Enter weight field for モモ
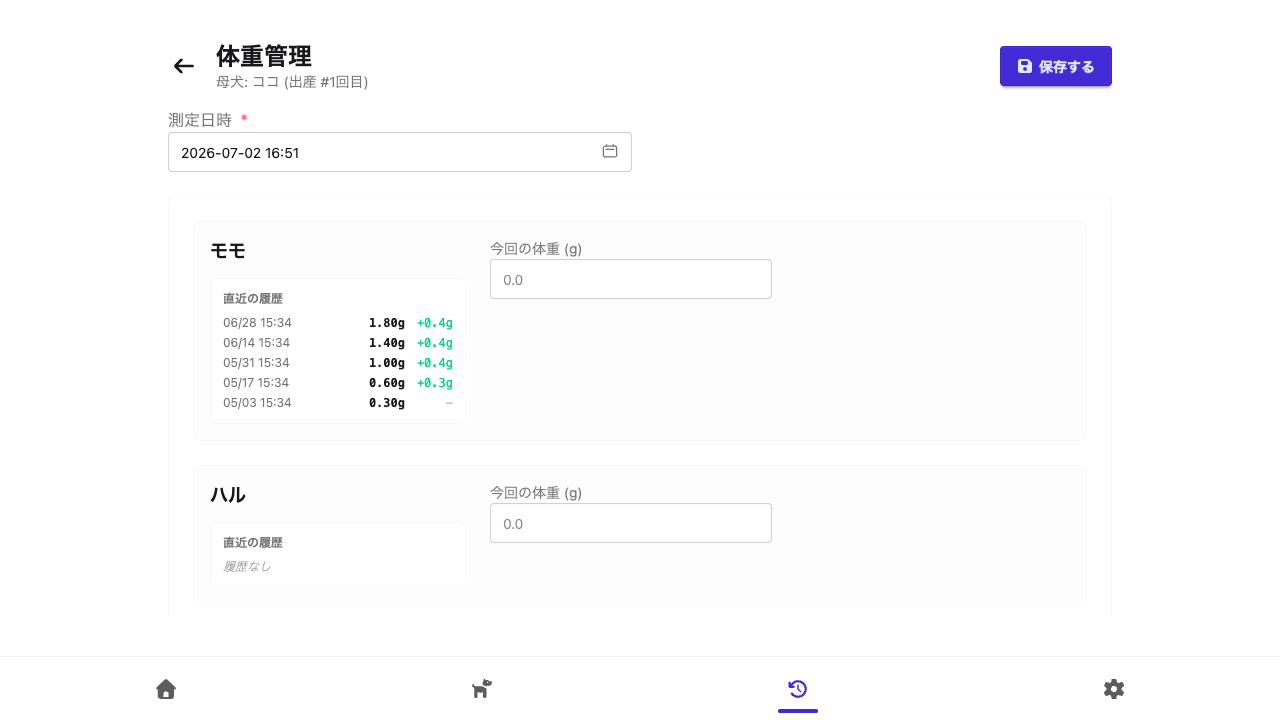Image resolution: width=1280 pixels, height=720 pixels. pyautogui.click(x=631, y=279)
